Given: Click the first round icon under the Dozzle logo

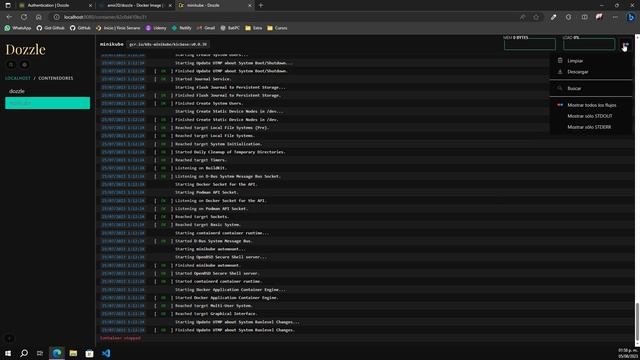Looking at the screenshot, I should (11, 64).
